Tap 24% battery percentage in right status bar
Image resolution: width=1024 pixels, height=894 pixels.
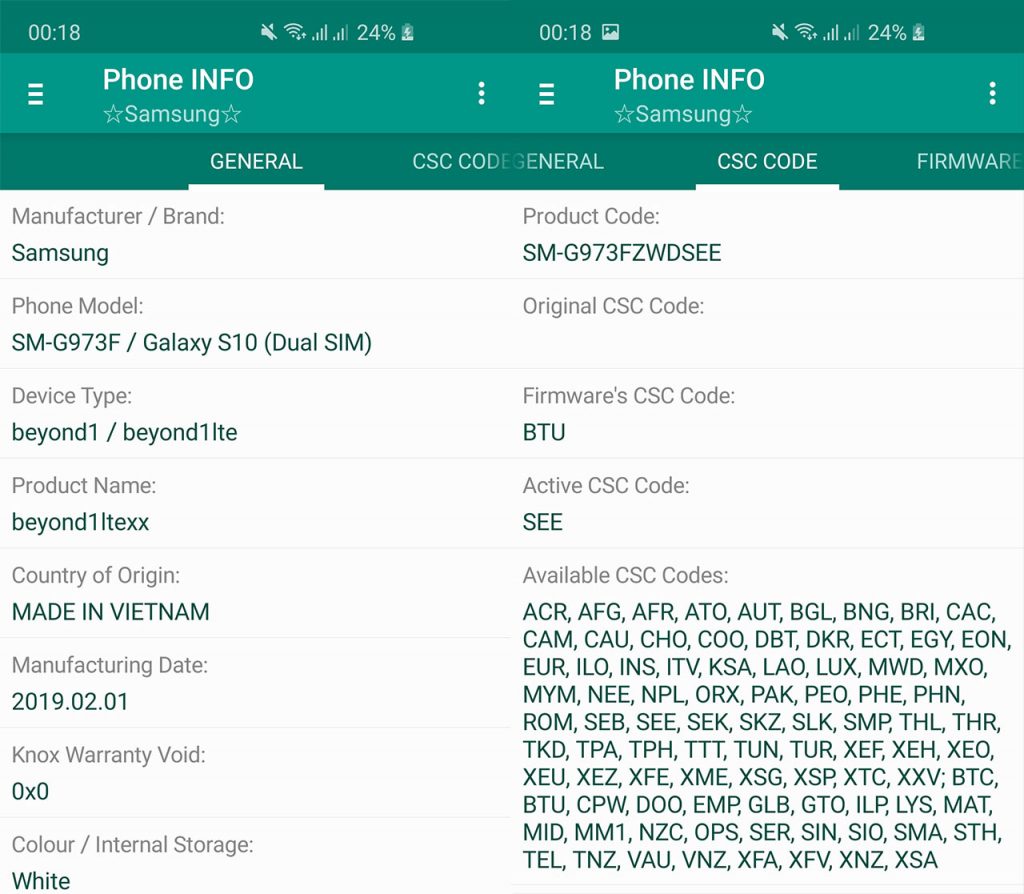point(887,32)
